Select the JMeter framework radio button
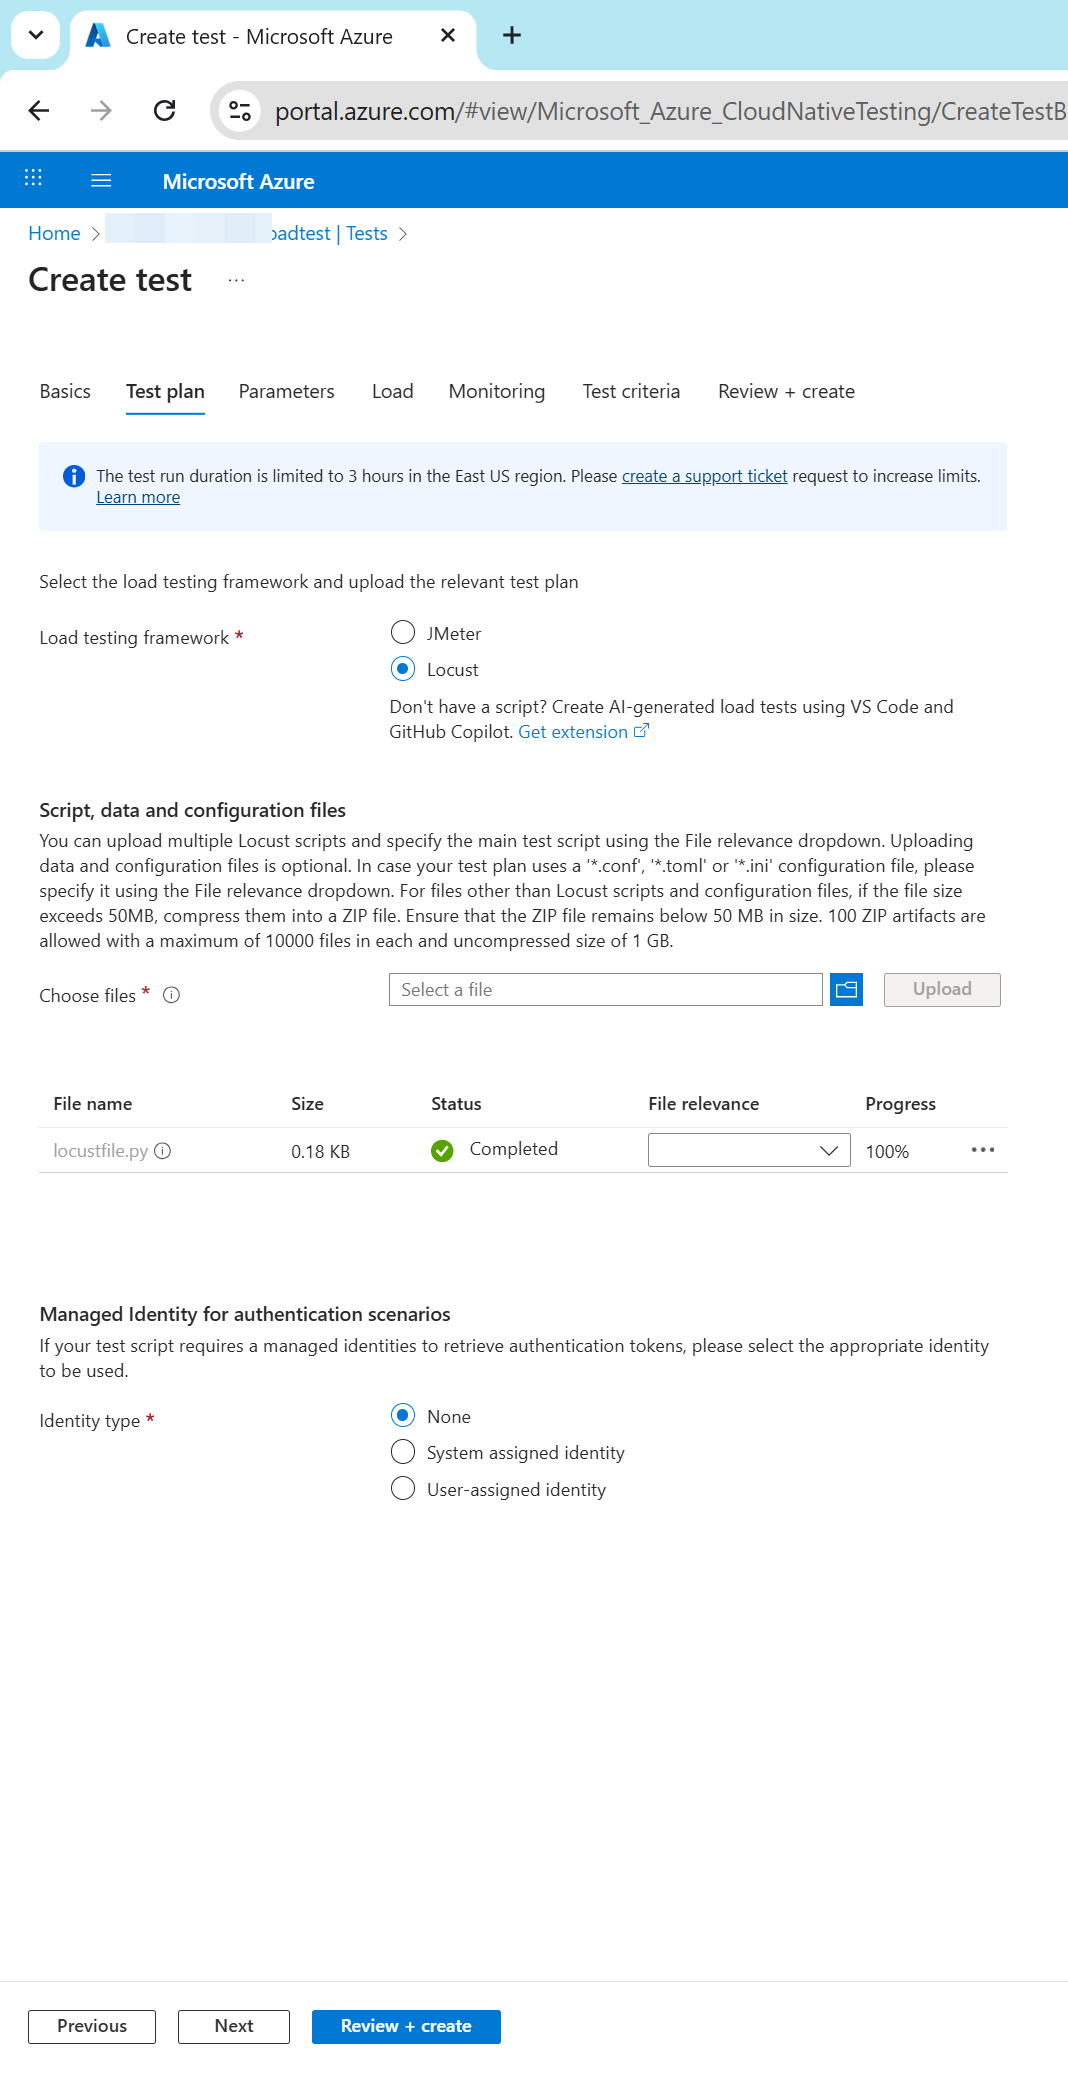 [403, 633]
